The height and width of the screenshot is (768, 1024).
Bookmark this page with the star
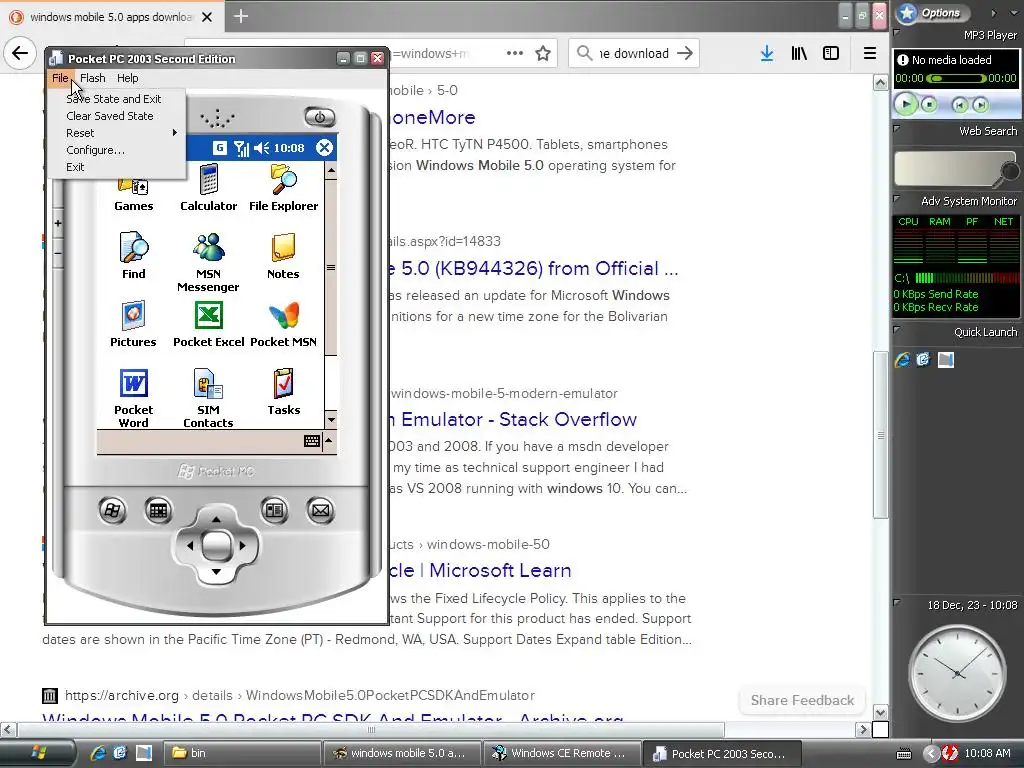coord(543,54)
